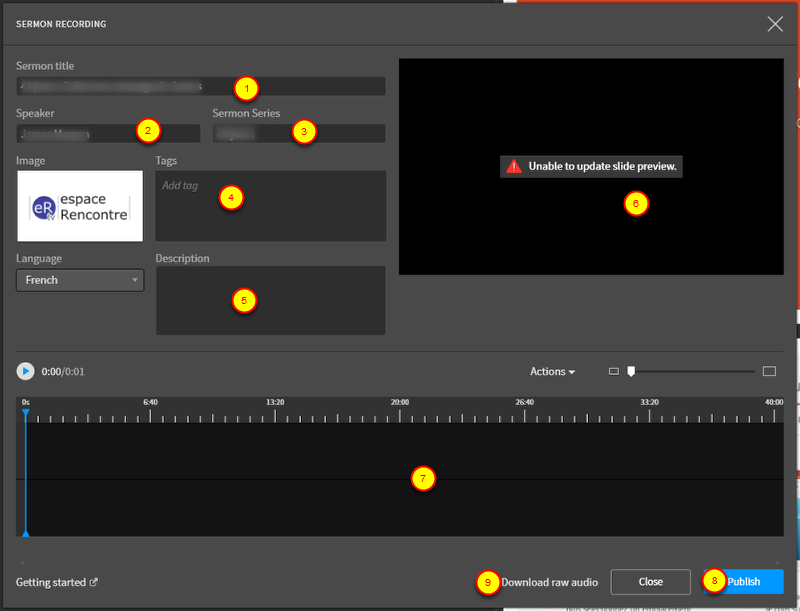Open the Getting started help link
The height and width of the screenshot is (611, 800).
tap(57, 582)
